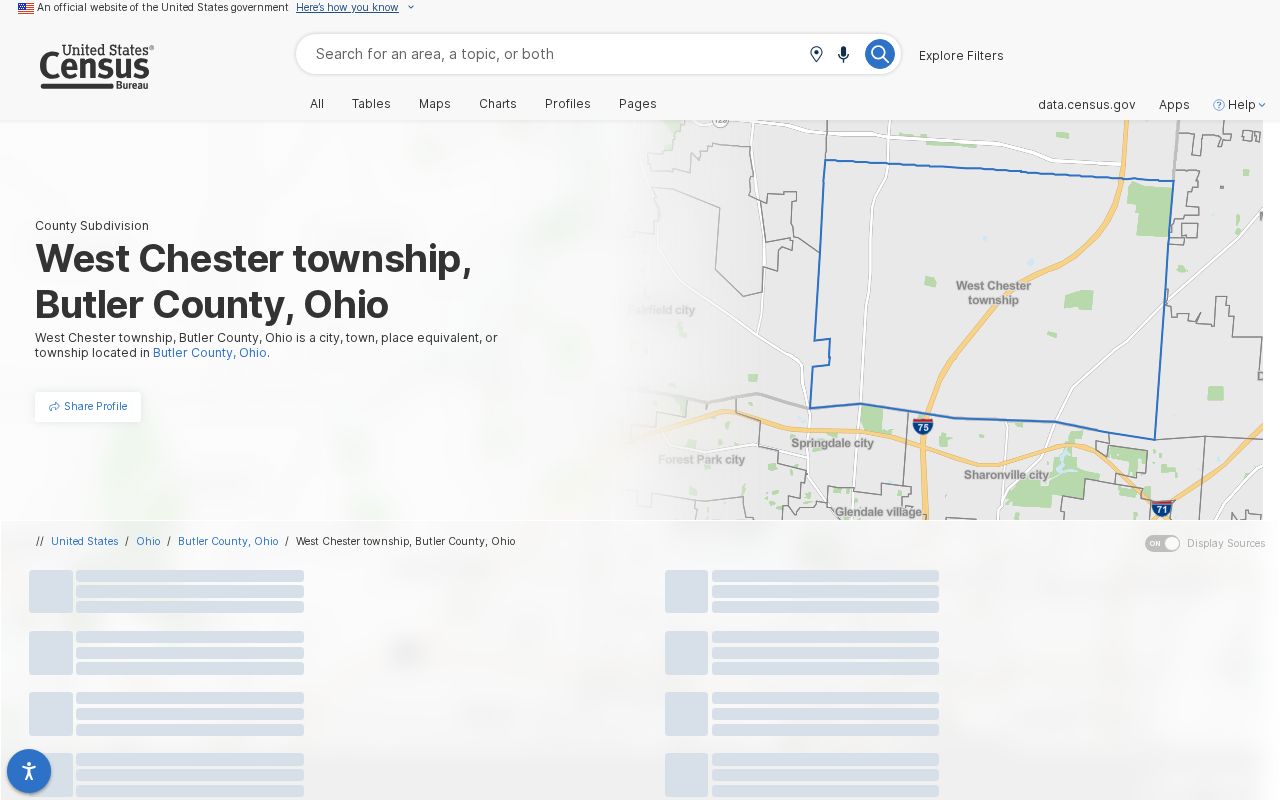This screenshot has height=800, width=1280.
Task: Navigate to Ohio breadcrumb
Action: (x=148, y=541)
